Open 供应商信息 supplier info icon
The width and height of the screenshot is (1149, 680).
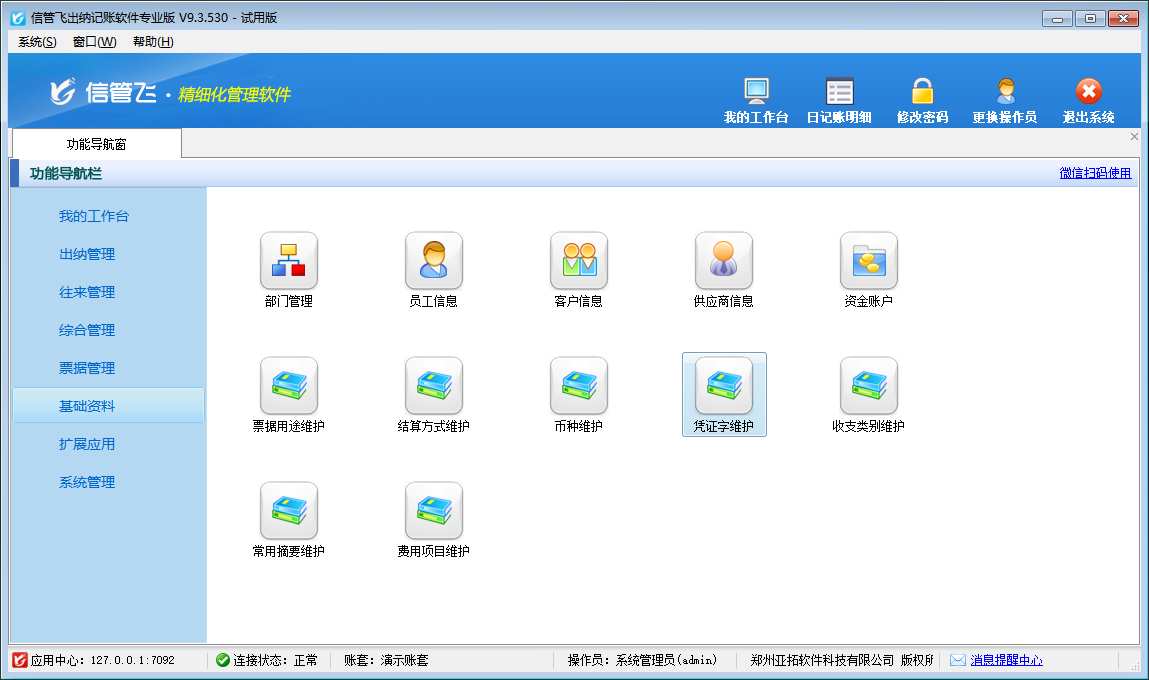click(x=724, y=261)
